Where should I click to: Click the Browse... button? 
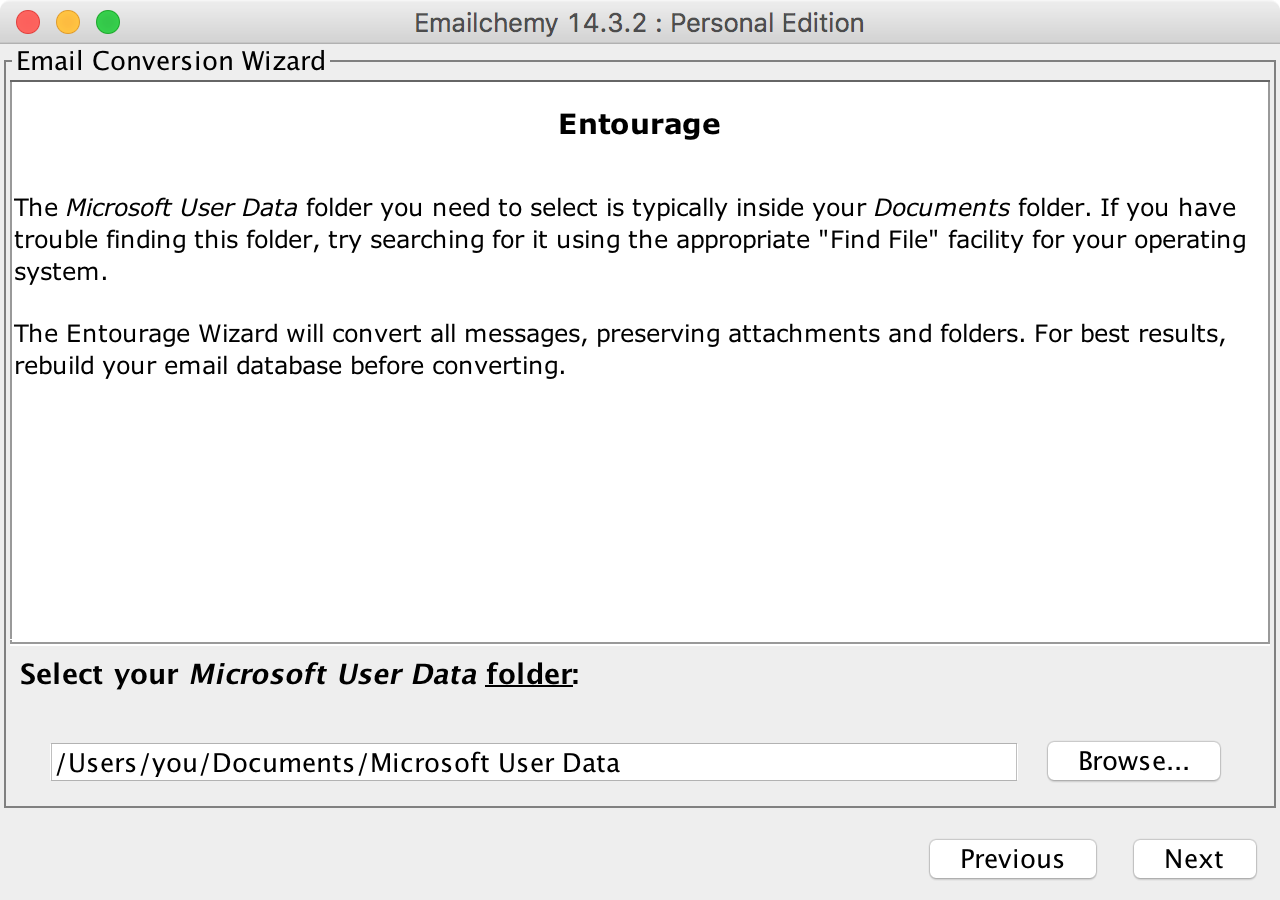[1133, 762]
